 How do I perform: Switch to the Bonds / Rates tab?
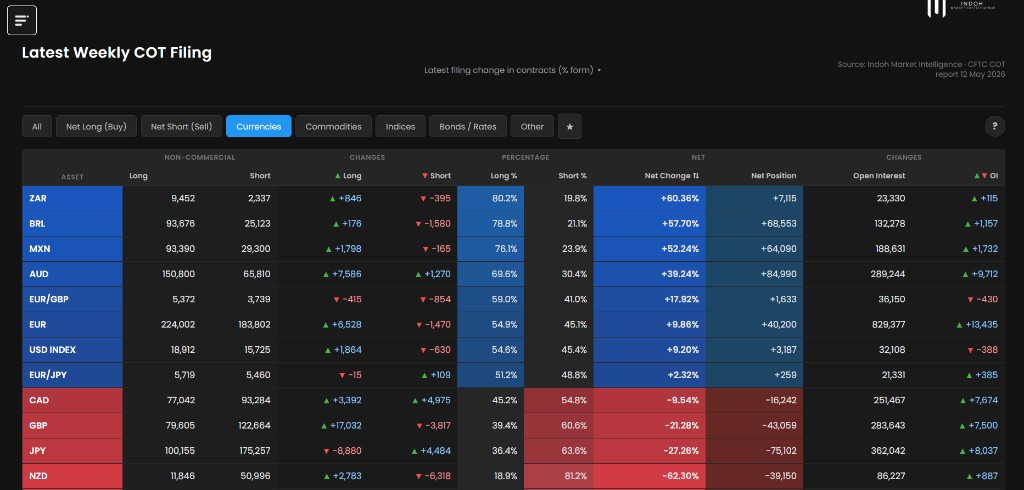coord(468,127)
